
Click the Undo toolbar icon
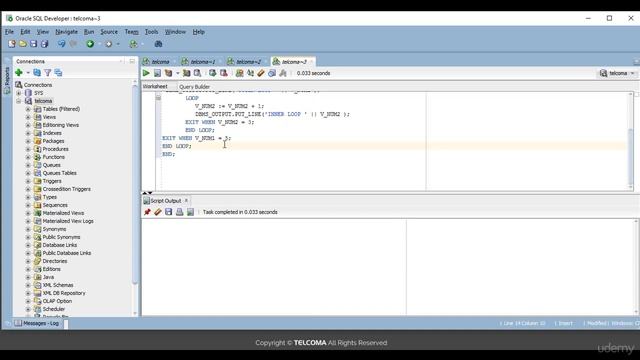(61, 44)
